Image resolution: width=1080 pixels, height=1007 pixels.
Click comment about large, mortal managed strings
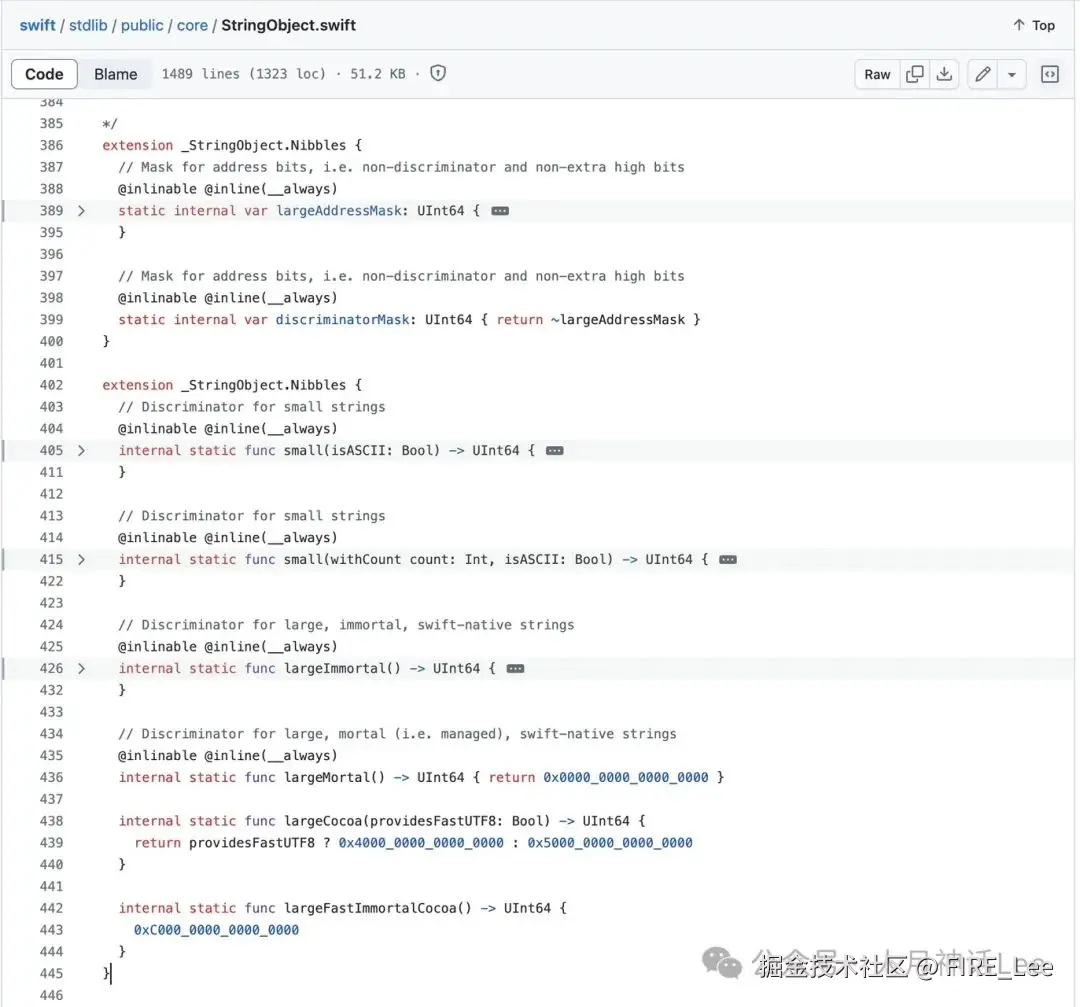(x=397, y=734)
